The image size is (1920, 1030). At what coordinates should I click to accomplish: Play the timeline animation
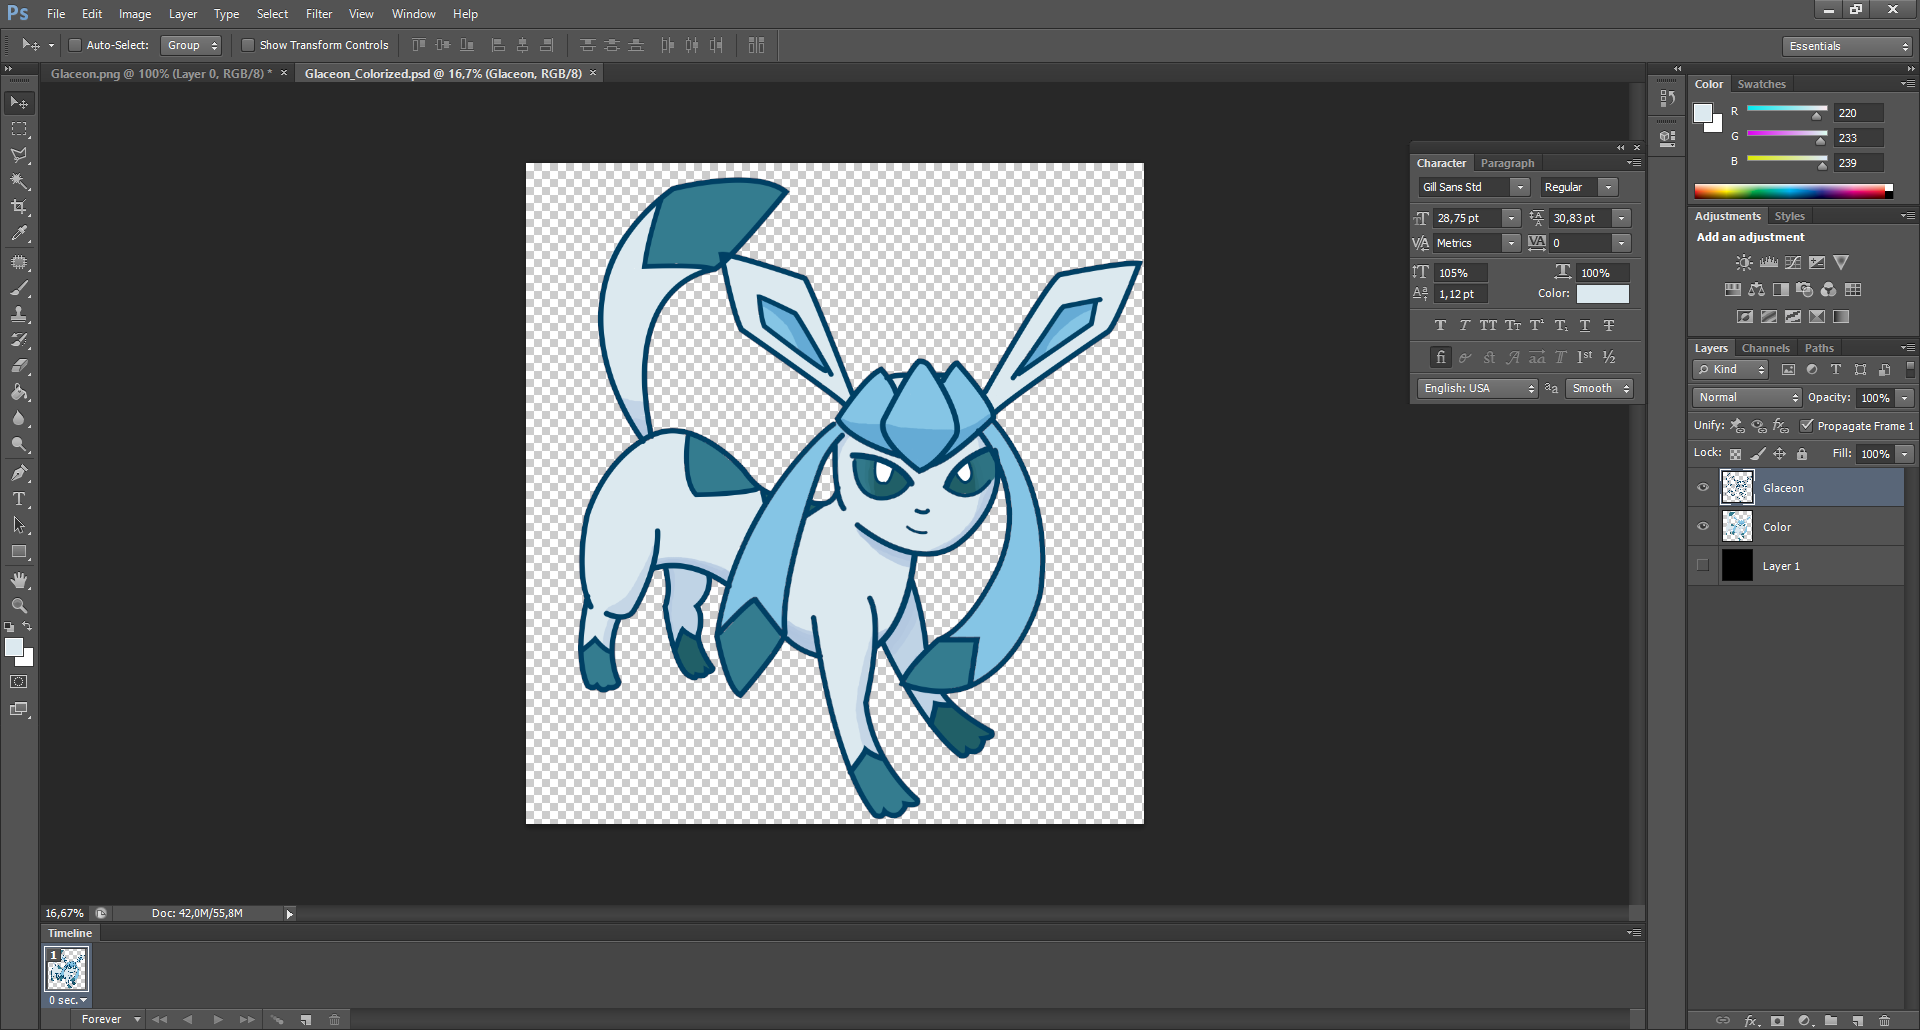218,1020
